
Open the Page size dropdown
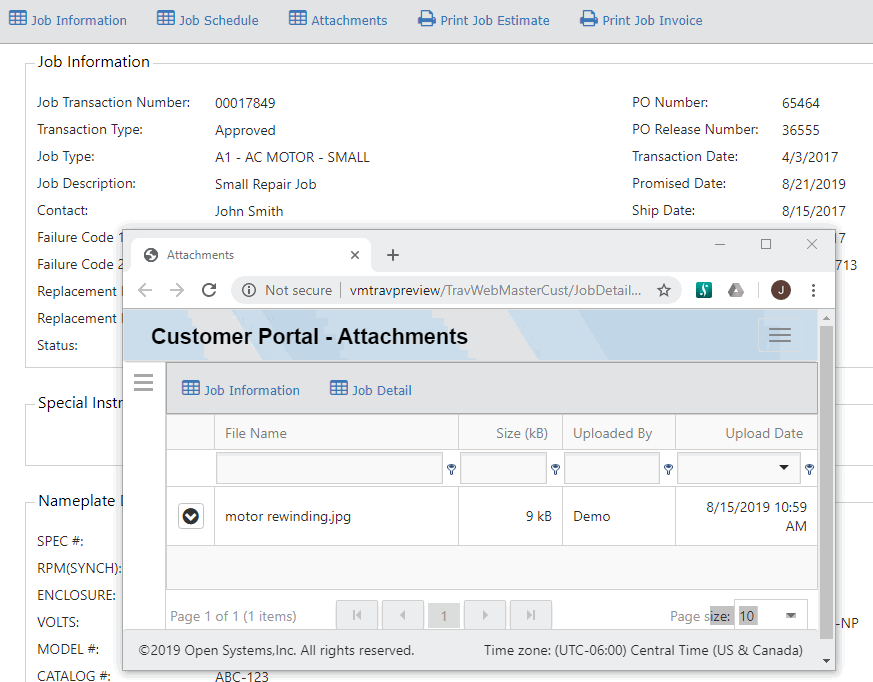[x=791, y=616]
